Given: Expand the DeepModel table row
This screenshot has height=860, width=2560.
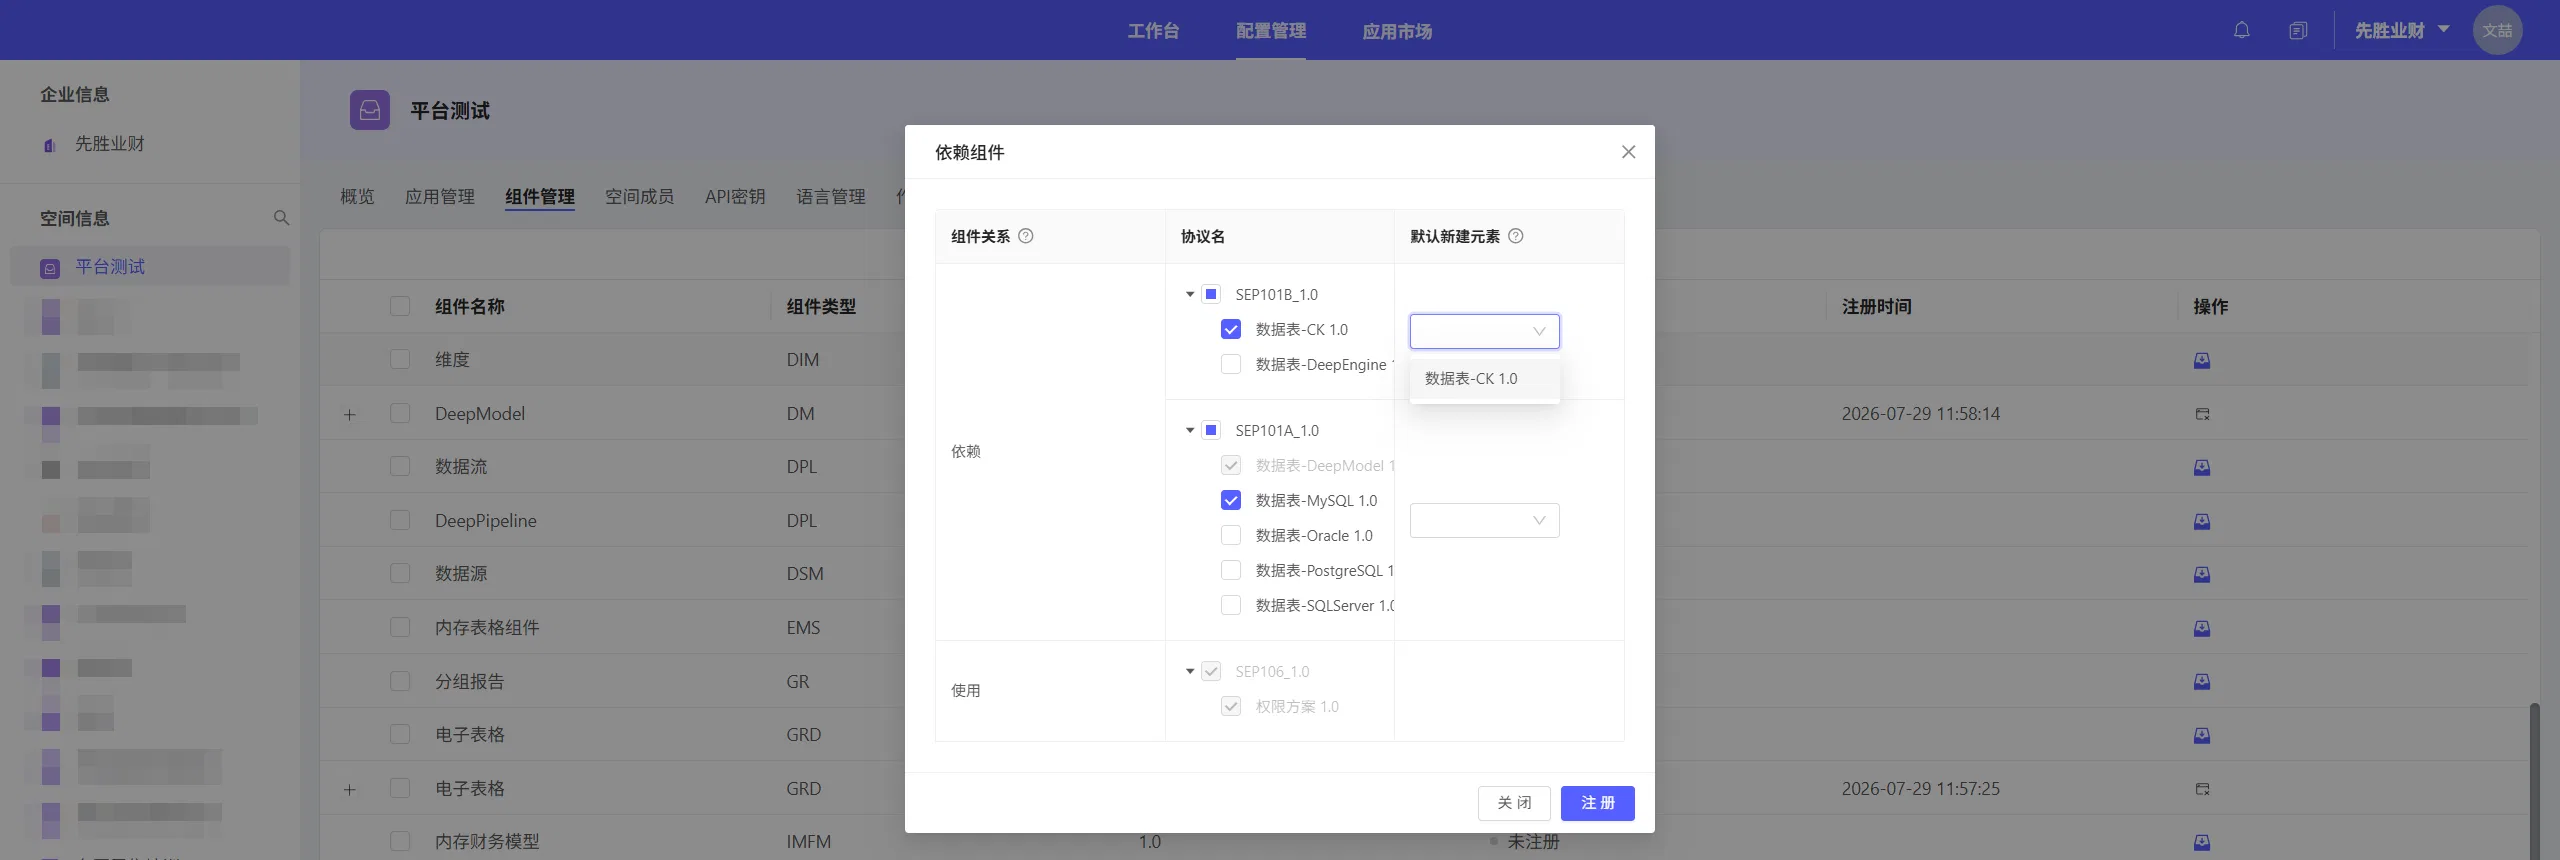Looking at the screenshot, I should [350, 414].
